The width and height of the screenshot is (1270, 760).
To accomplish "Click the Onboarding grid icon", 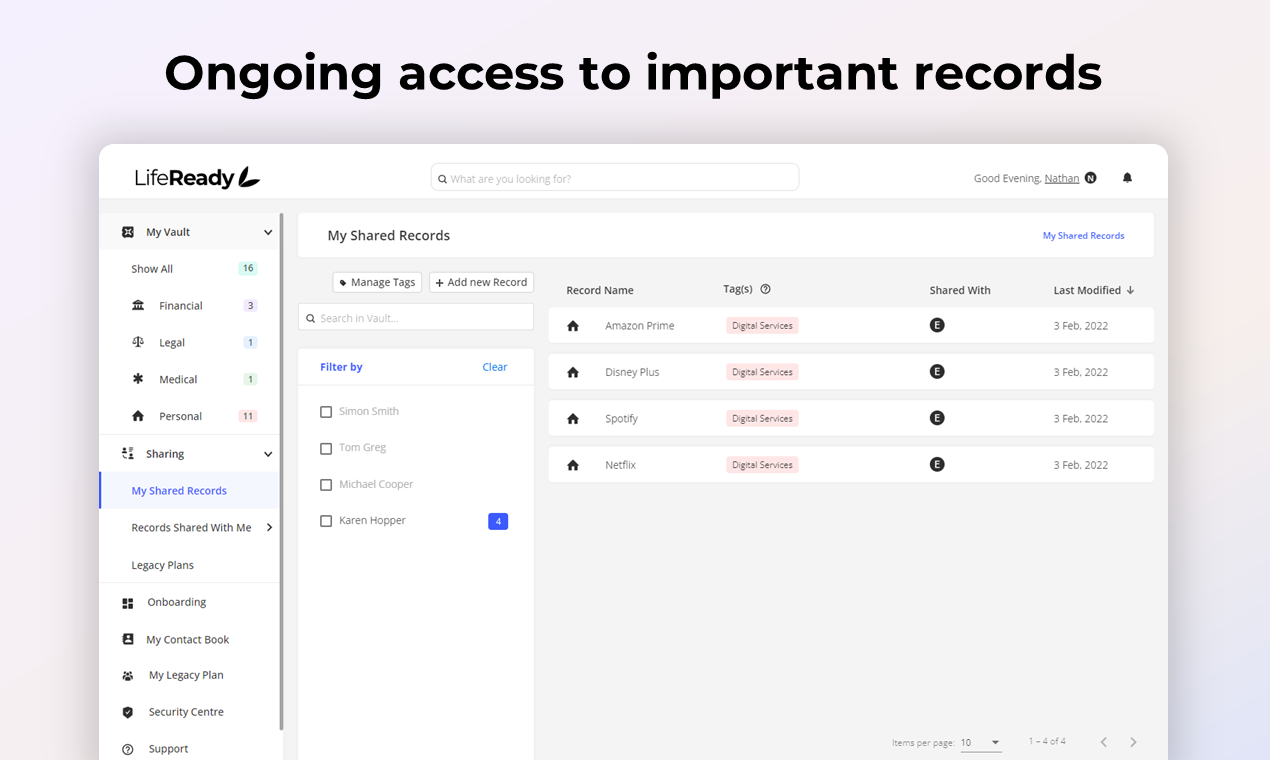I will [x=128, y=603].
